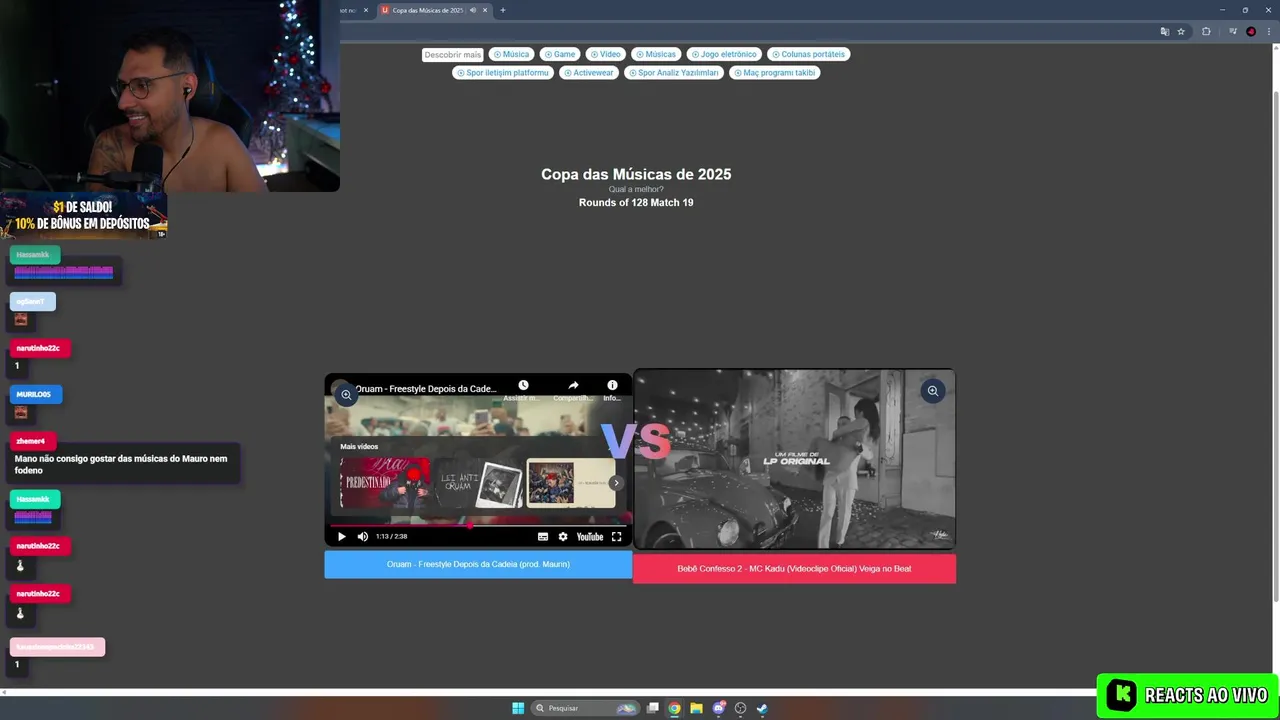
Task: Close the Copa das Músicas tab
Action: click(x=485, y=10)
